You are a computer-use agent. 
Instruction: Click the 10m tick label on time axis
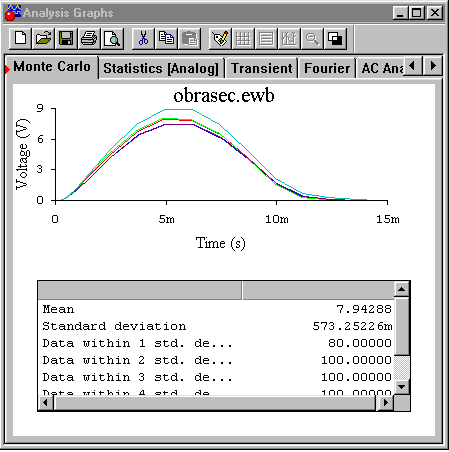277,219
